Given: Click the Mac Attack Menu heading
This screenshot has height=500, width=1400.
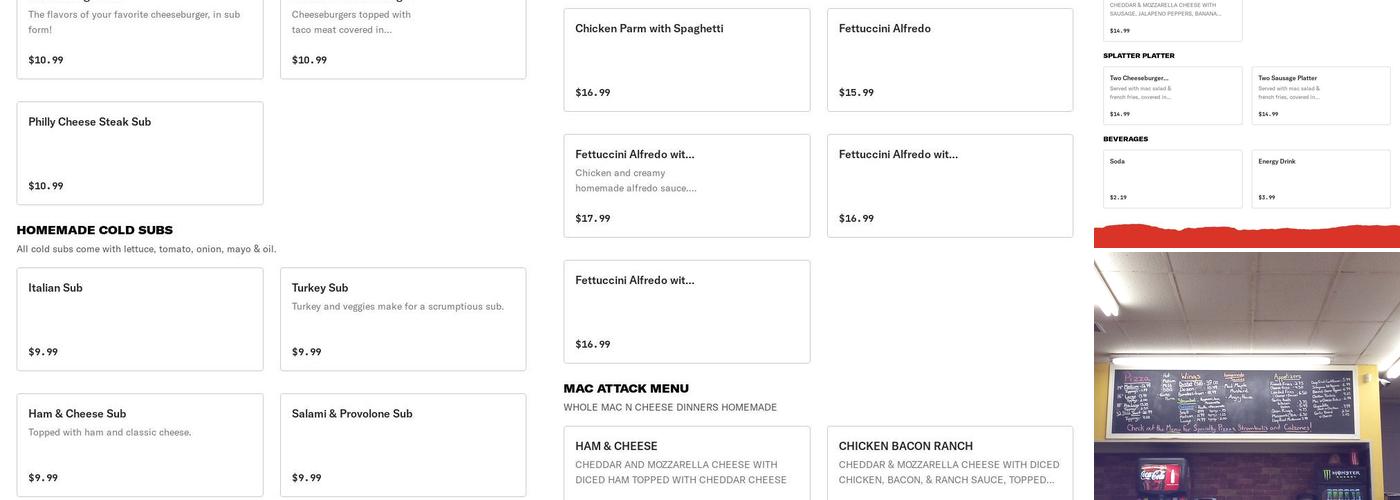Looking at the screenshot, I should [x=626, y=389].
